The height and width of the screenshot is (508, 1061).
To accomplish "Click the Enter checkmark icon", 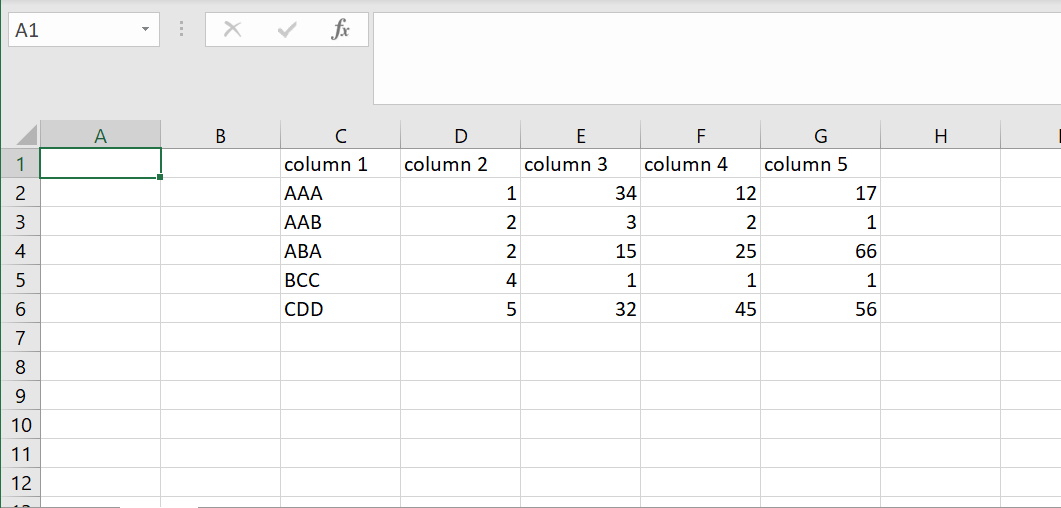I will click(287, 30).
